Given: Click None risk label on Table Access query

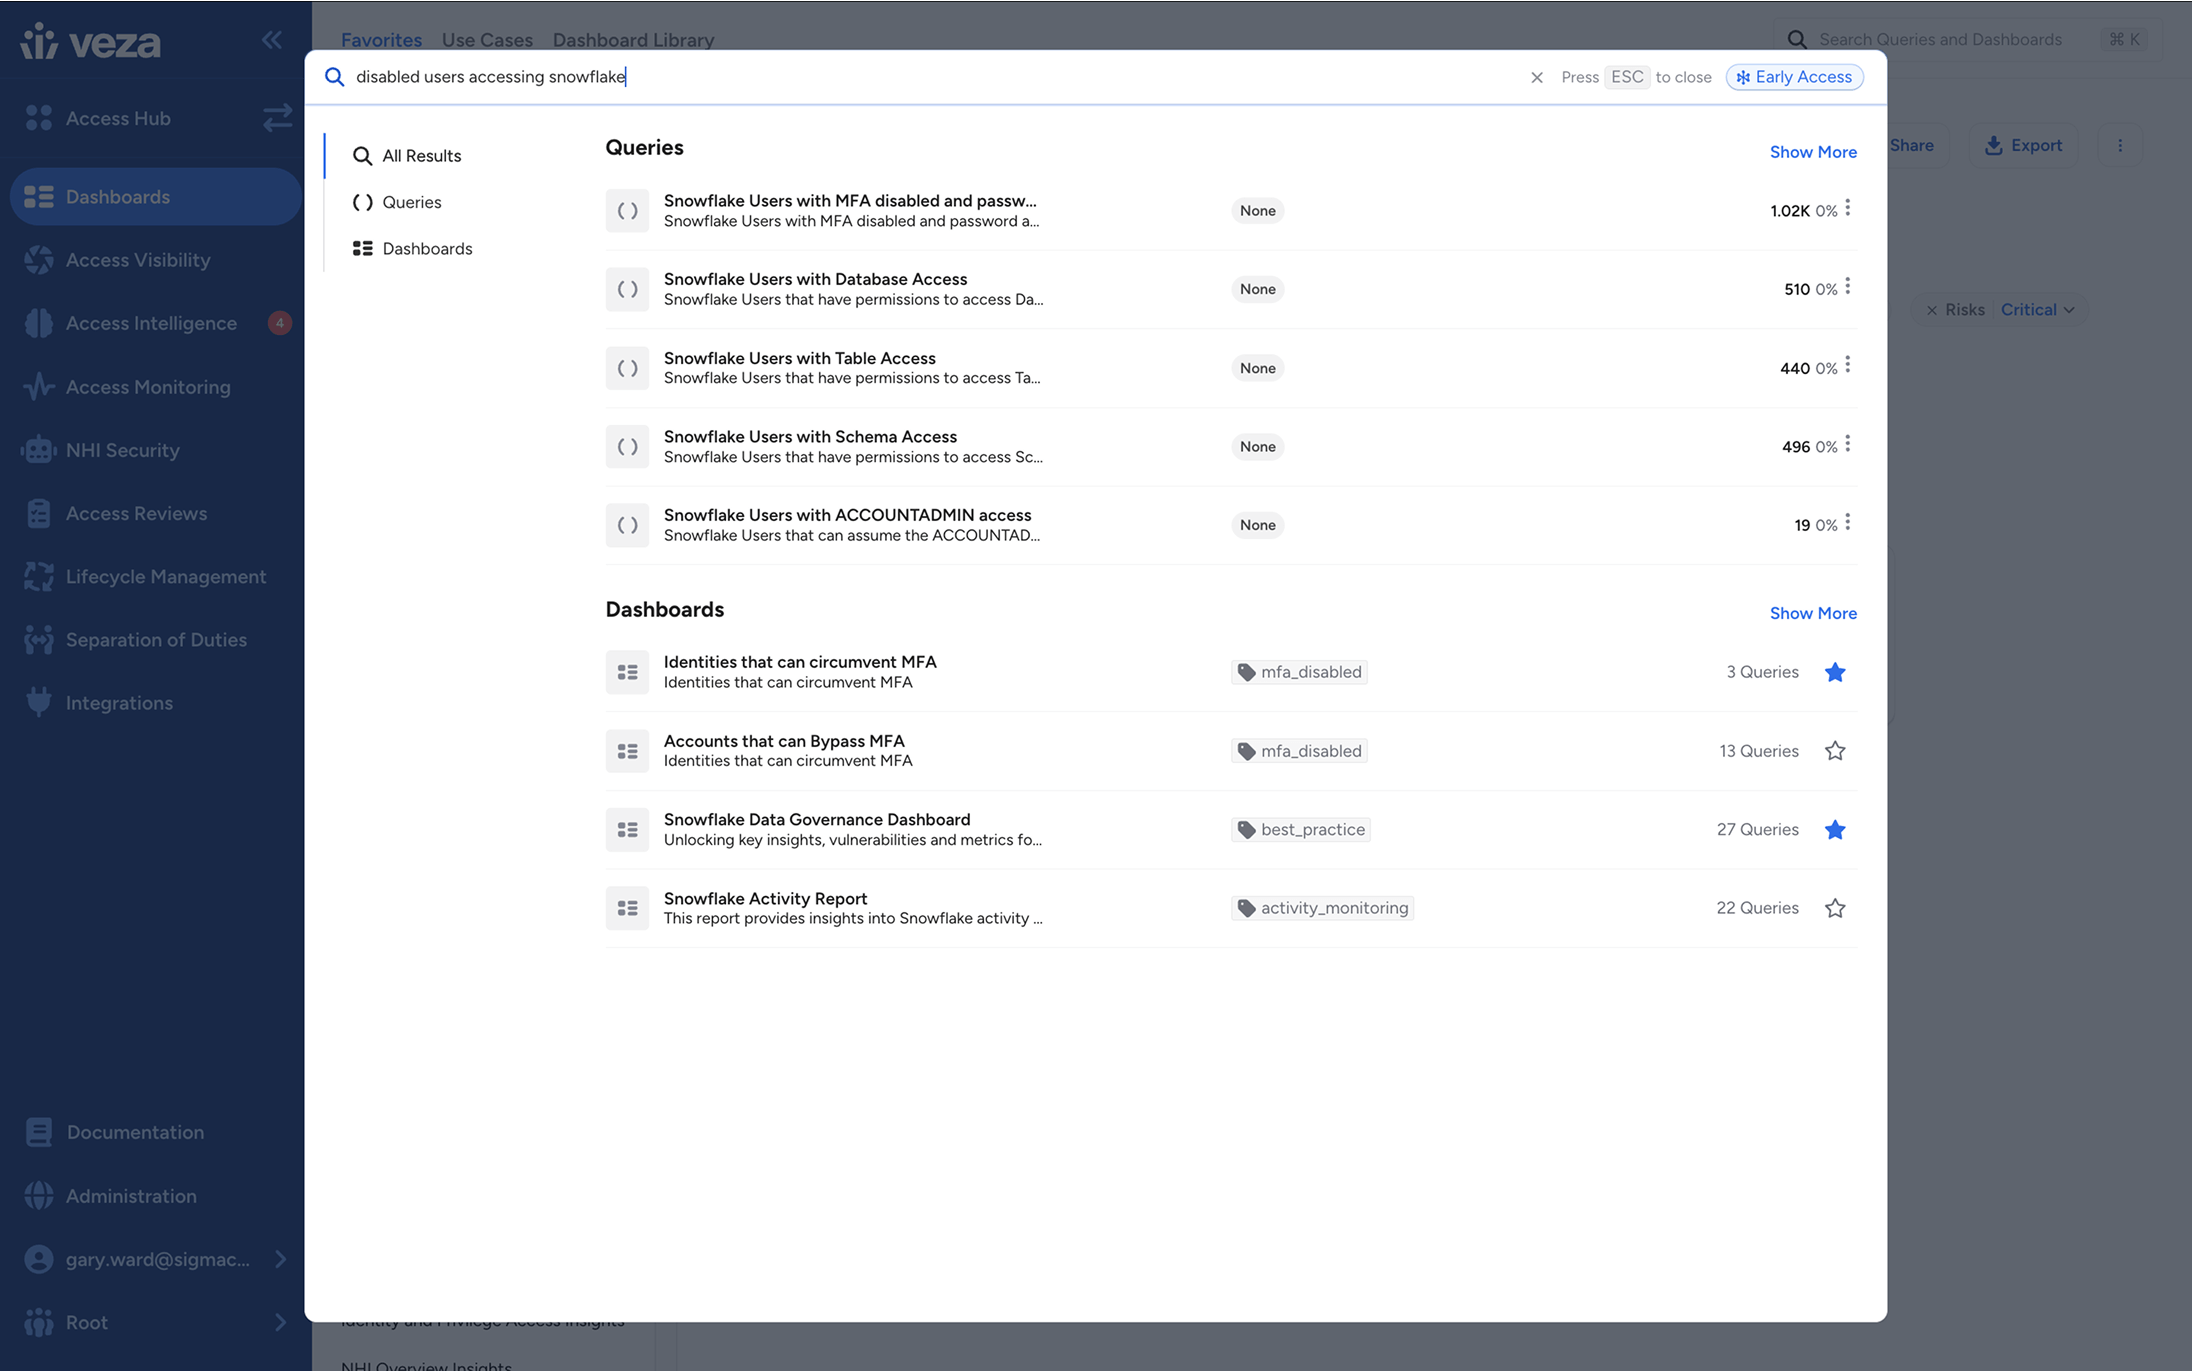Looking at the screenshot, I should pos(1257,368).
